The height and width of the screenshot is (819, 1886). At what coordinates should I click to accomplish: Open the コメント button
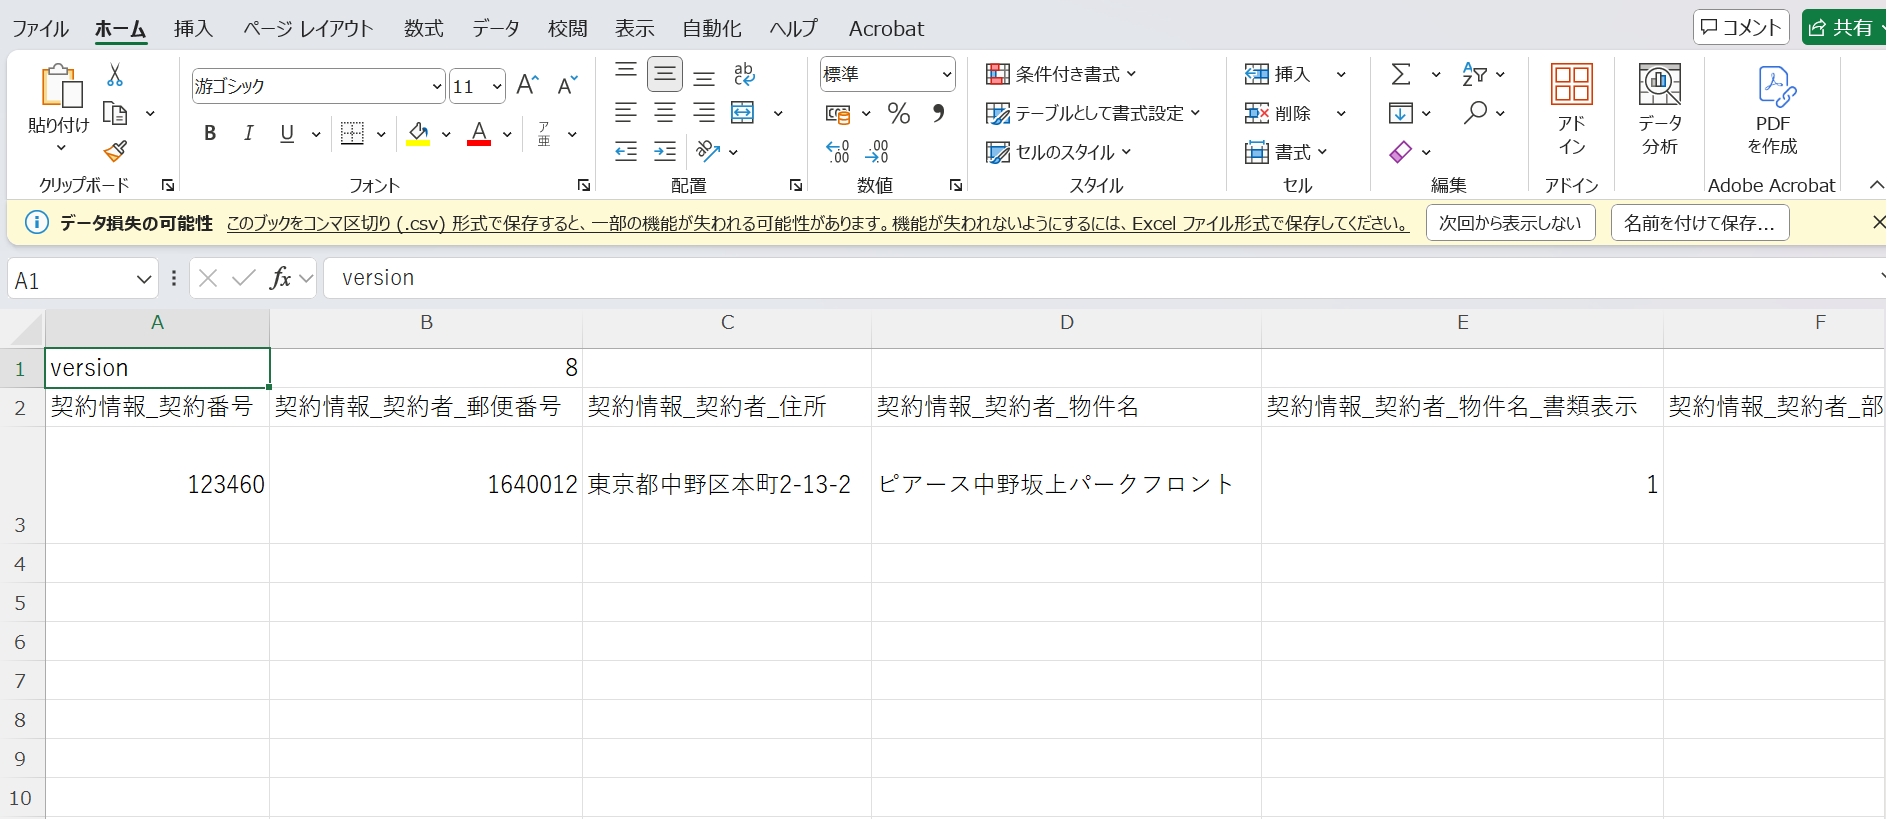tap(1741, 27)
